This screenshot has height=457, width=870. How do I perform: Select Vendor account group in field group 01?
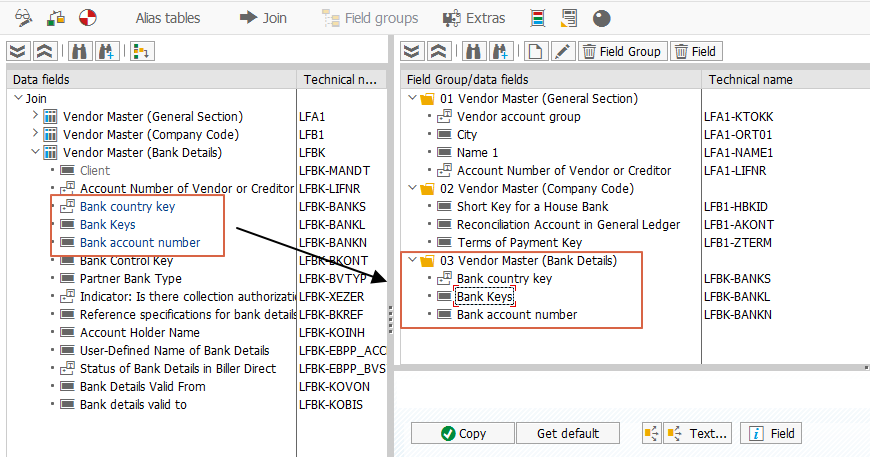(519, 116)
